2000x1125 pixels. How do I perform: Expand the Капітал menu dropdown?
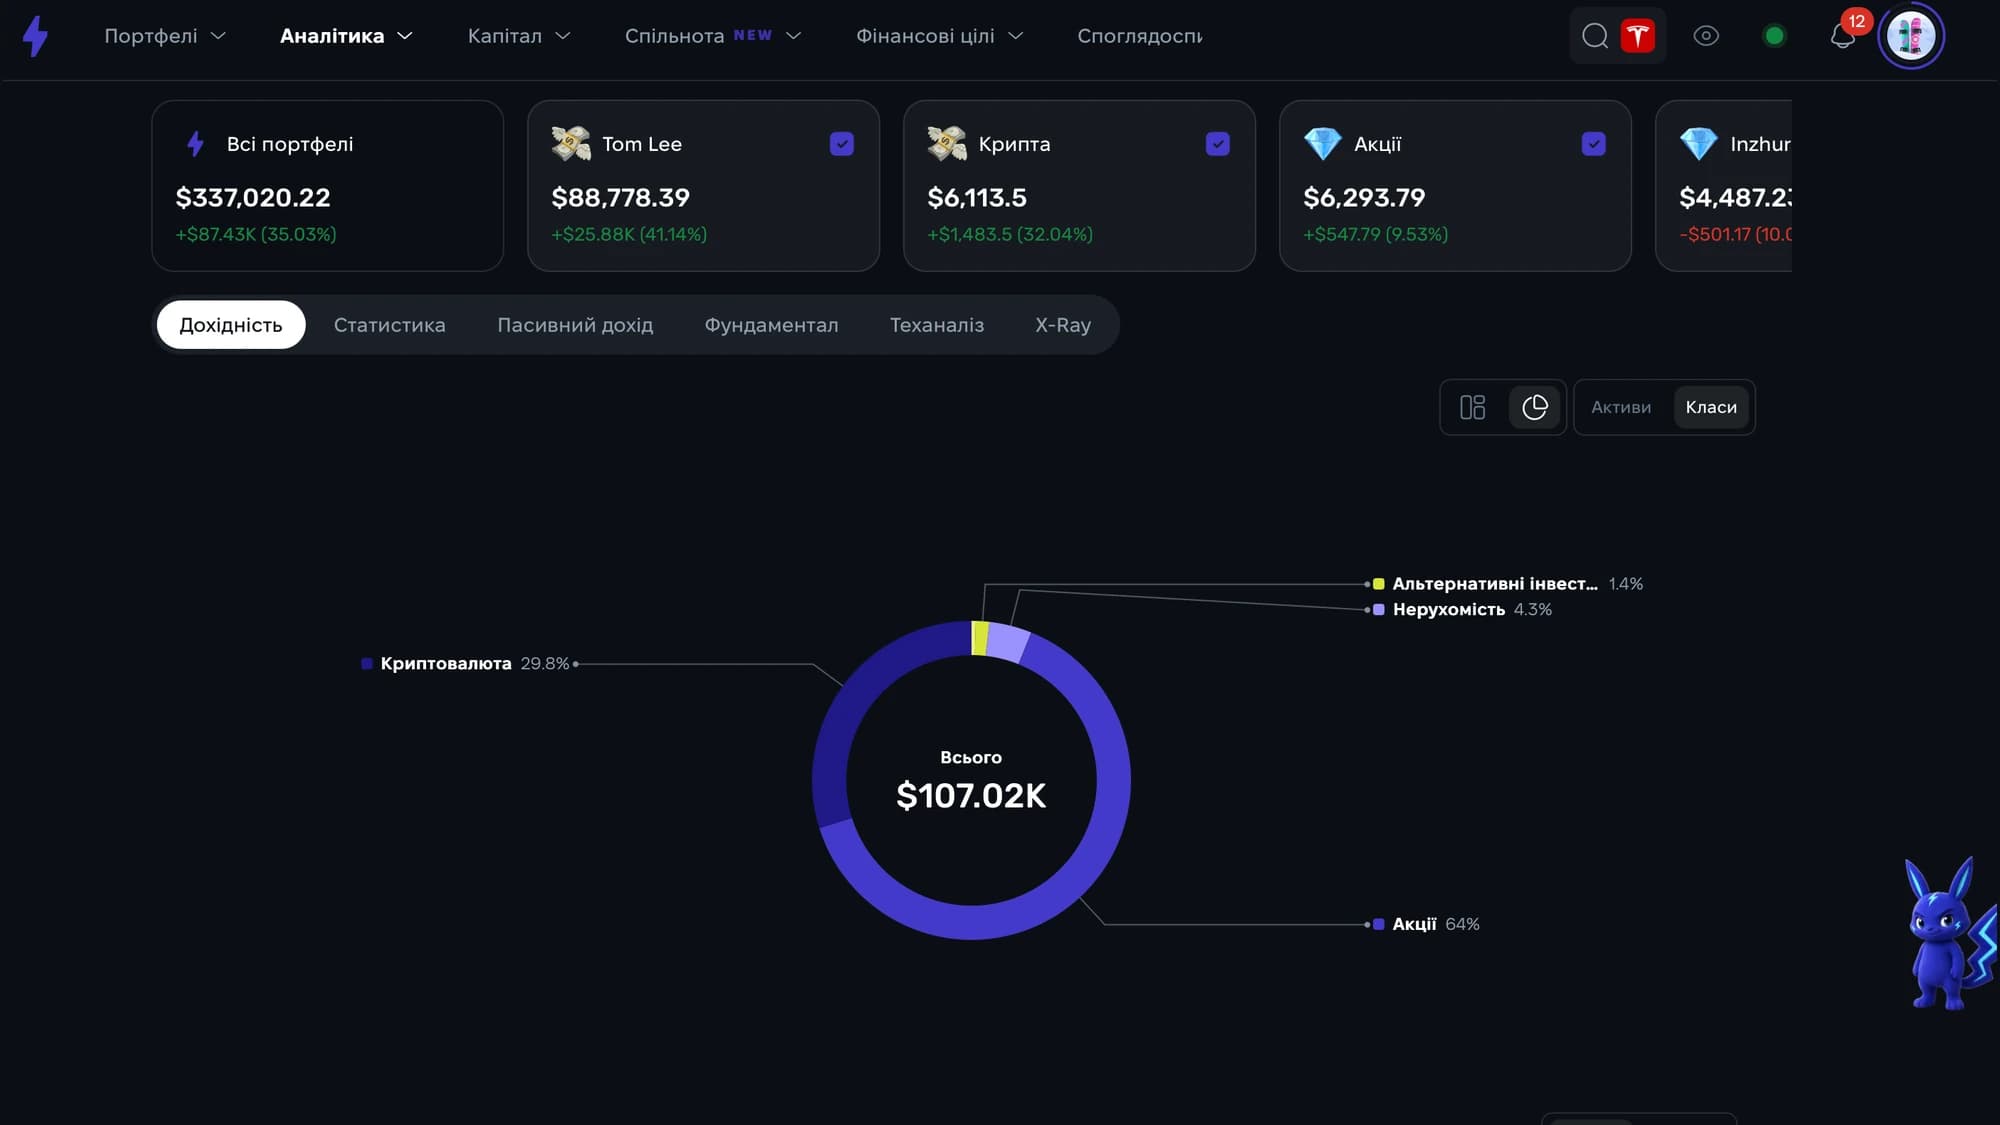(519, 36)
